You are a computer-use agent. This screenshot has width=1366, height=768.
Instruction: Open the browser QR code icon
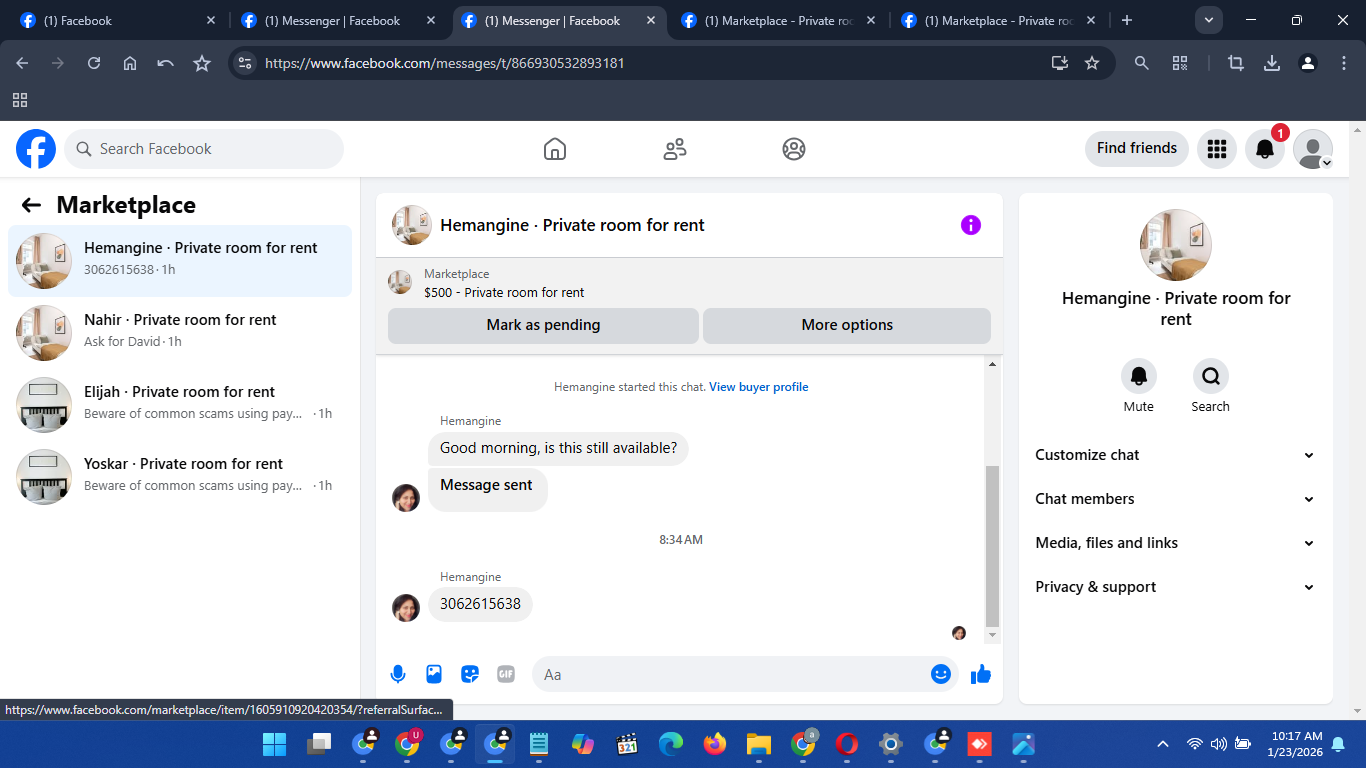coord(1180,63)
